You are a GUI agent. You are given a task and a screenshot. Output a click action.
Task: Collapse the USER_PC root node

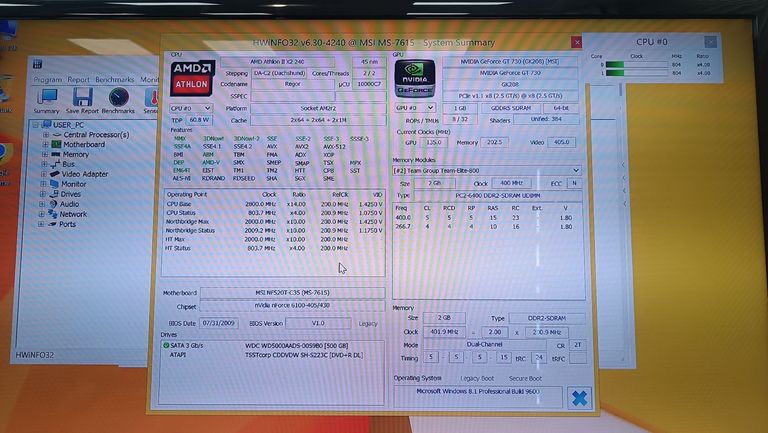pos(35,125)
